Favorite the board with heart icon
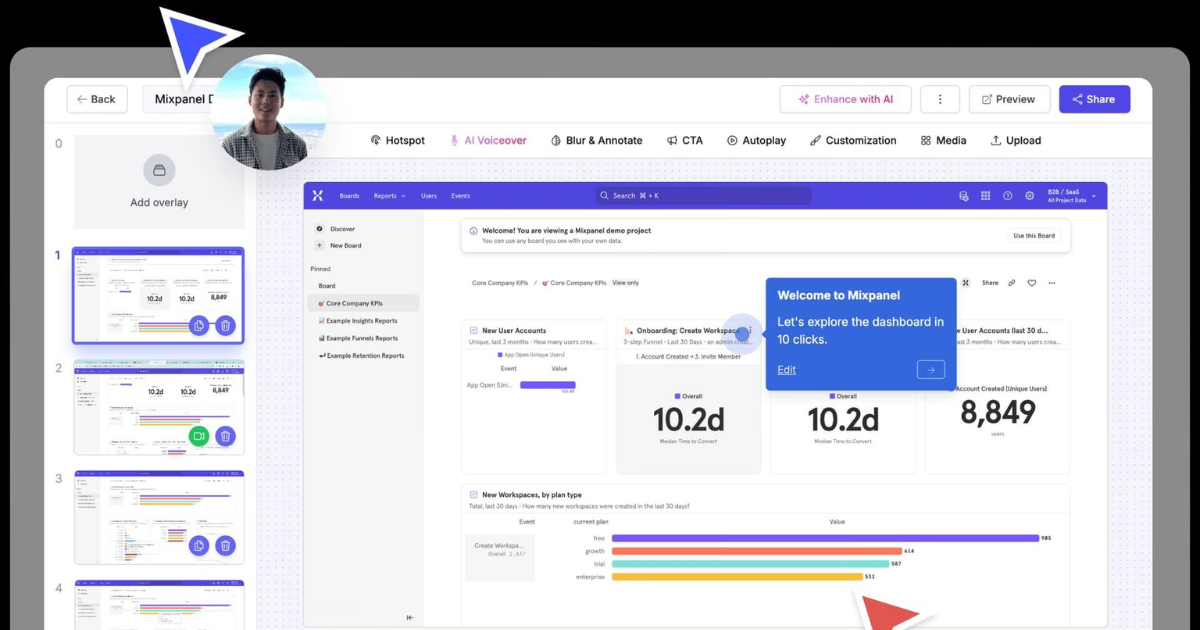 point(1032,283)
